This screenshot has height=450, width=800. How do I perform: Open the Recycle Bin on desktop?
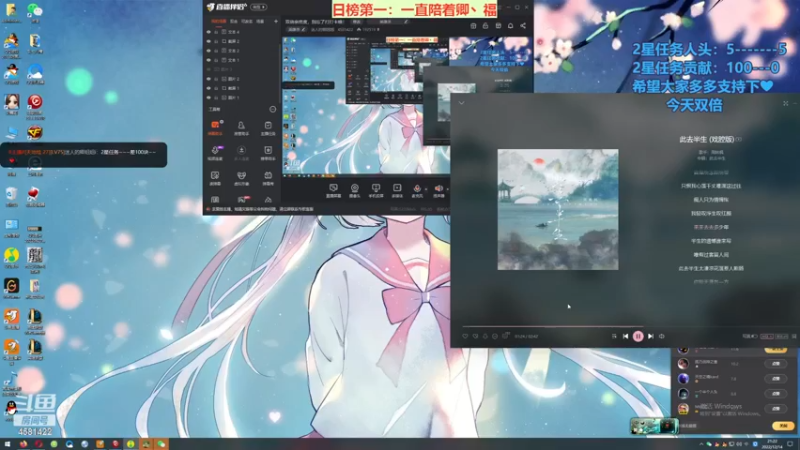click(11, 196)
